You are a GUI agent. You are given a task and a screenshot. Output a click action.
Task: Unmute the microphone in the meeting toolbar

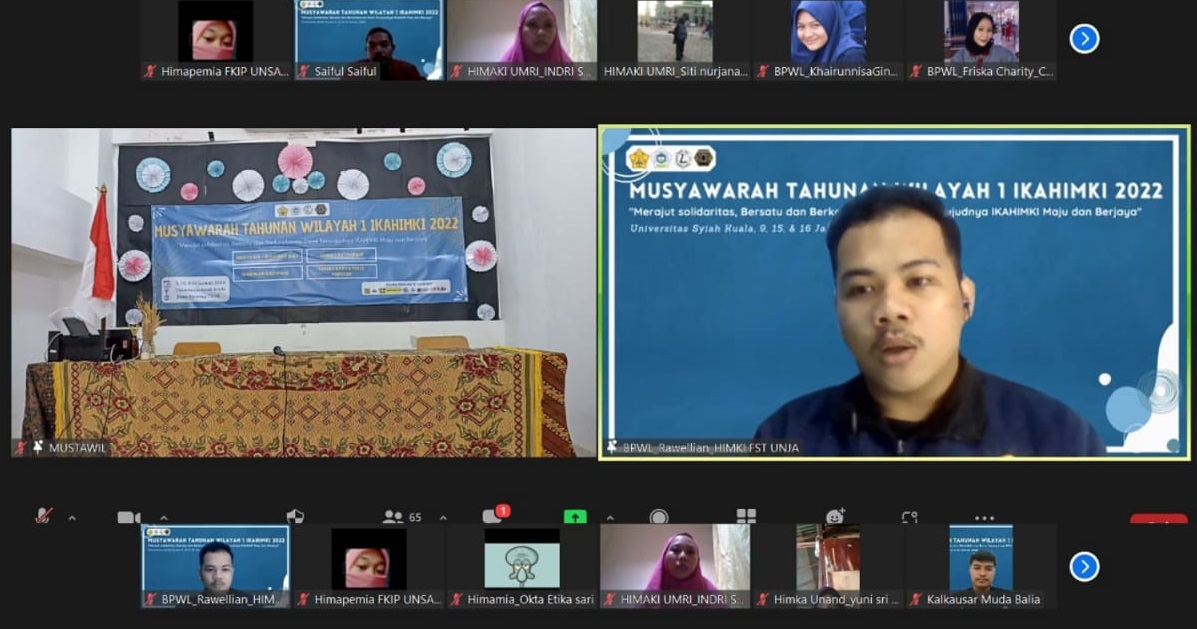click(x=44, y=516)
